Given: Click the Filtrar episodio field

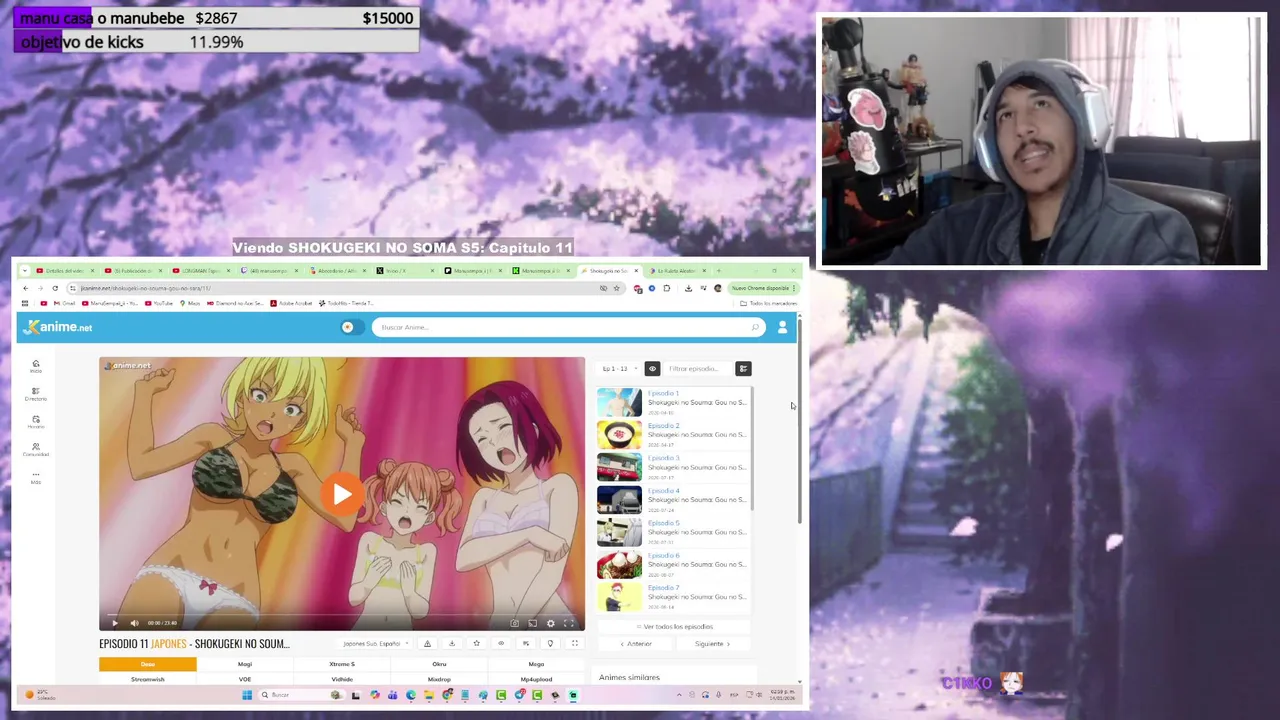Looking at the screenshot, I should tap(698, 369).
